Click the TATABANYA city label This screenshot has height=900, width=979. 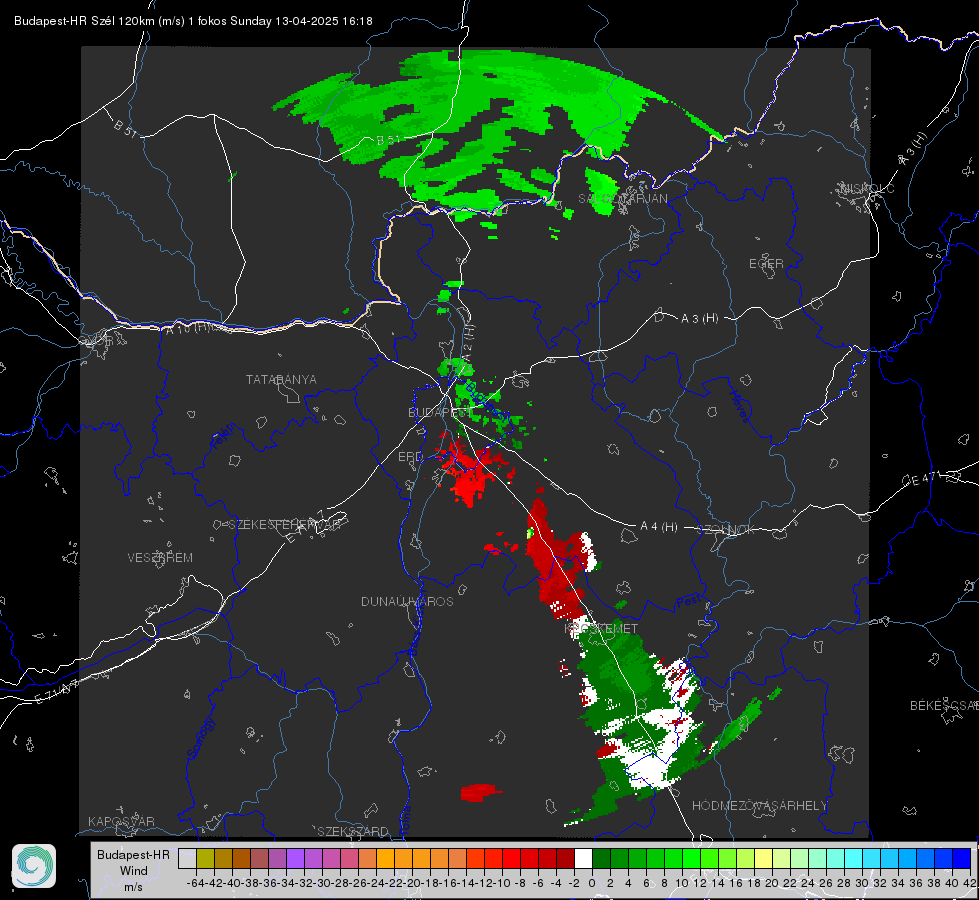tap(281, 380)
